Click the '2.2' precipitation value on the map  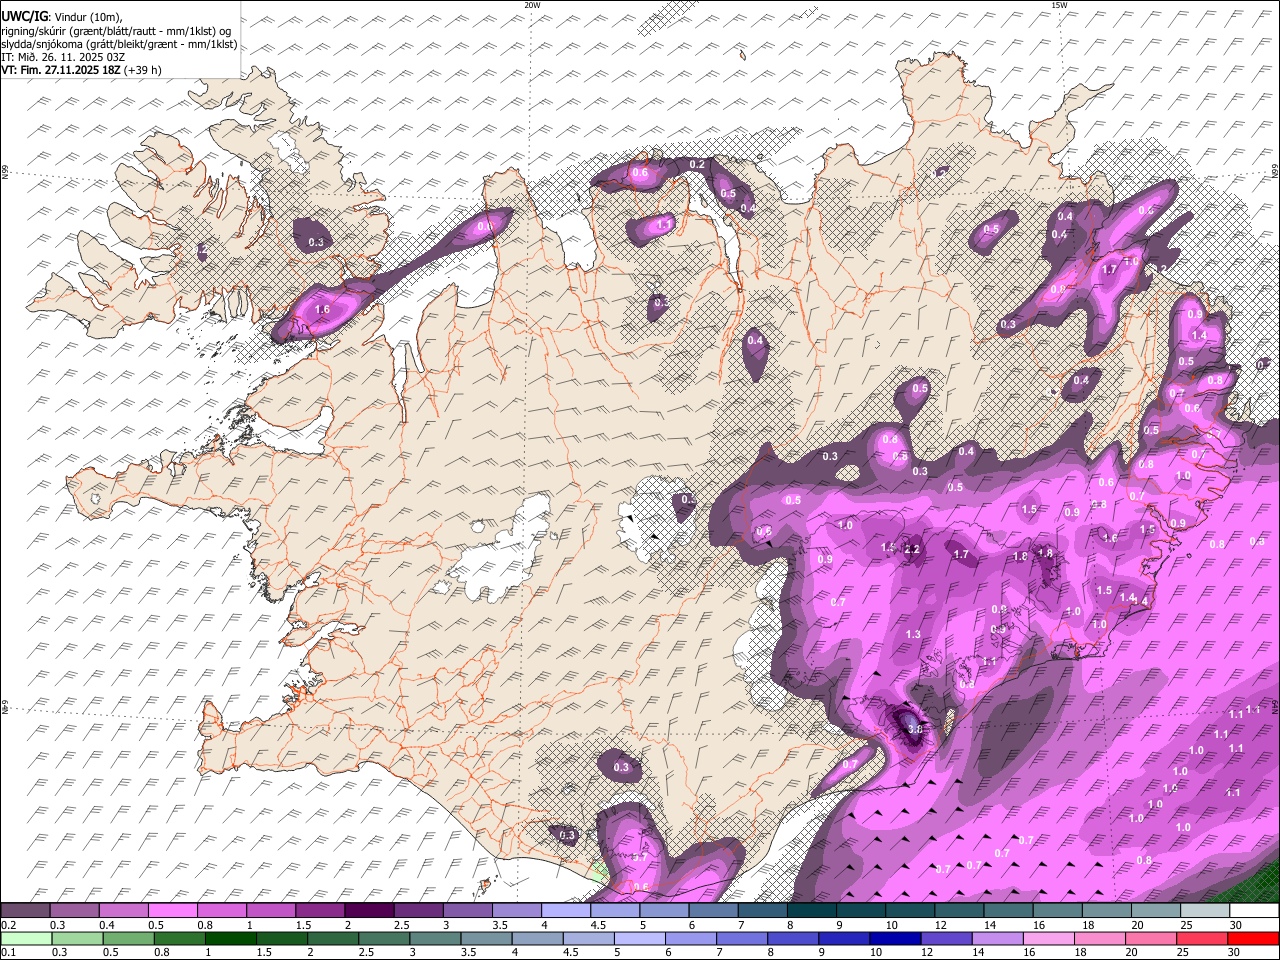pyautogui.click(x=912, y=549)
